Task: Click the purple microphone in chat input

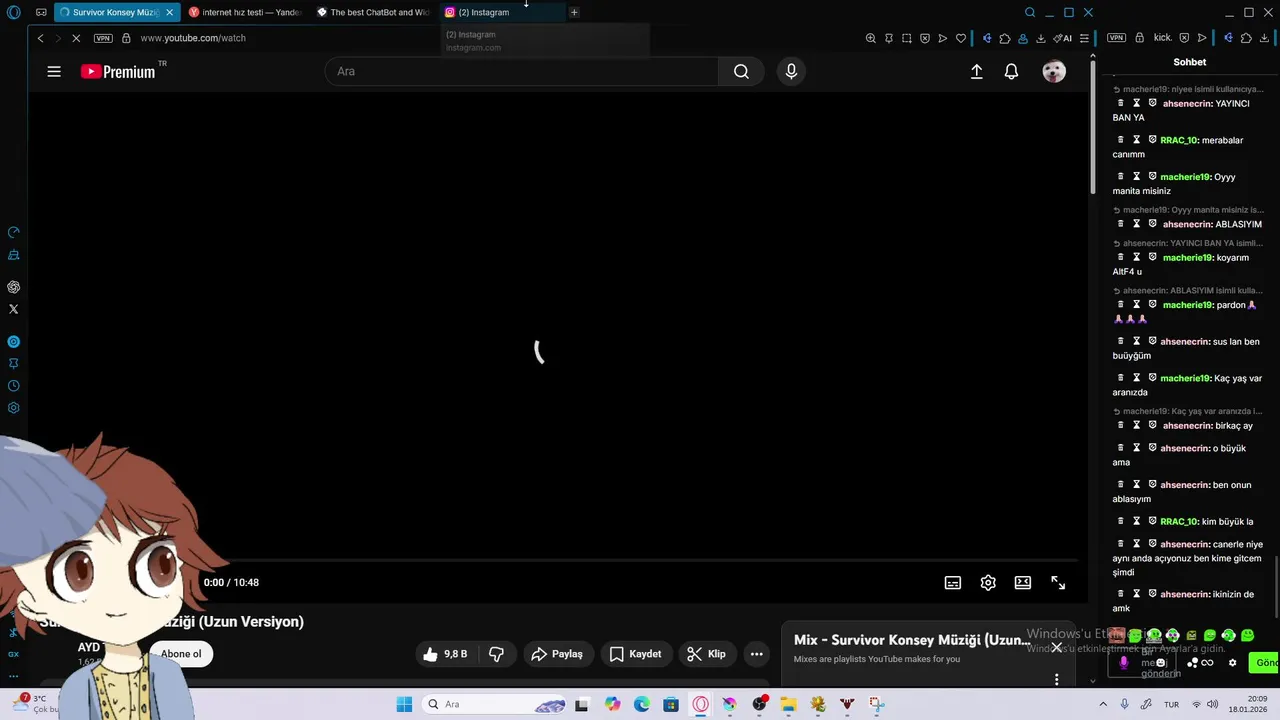Action: [x=1124, y=662]
